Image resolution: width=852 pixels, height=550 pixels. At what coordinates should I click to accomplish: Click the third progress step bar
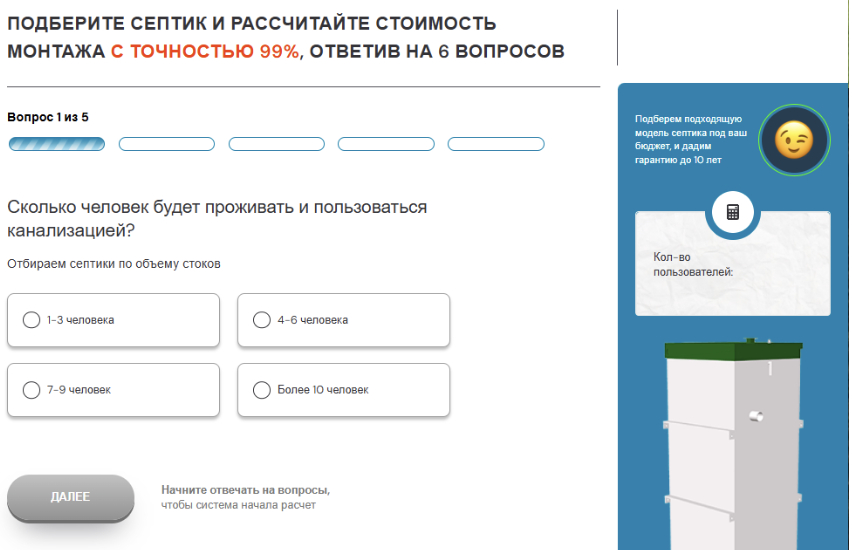[277, 144]
